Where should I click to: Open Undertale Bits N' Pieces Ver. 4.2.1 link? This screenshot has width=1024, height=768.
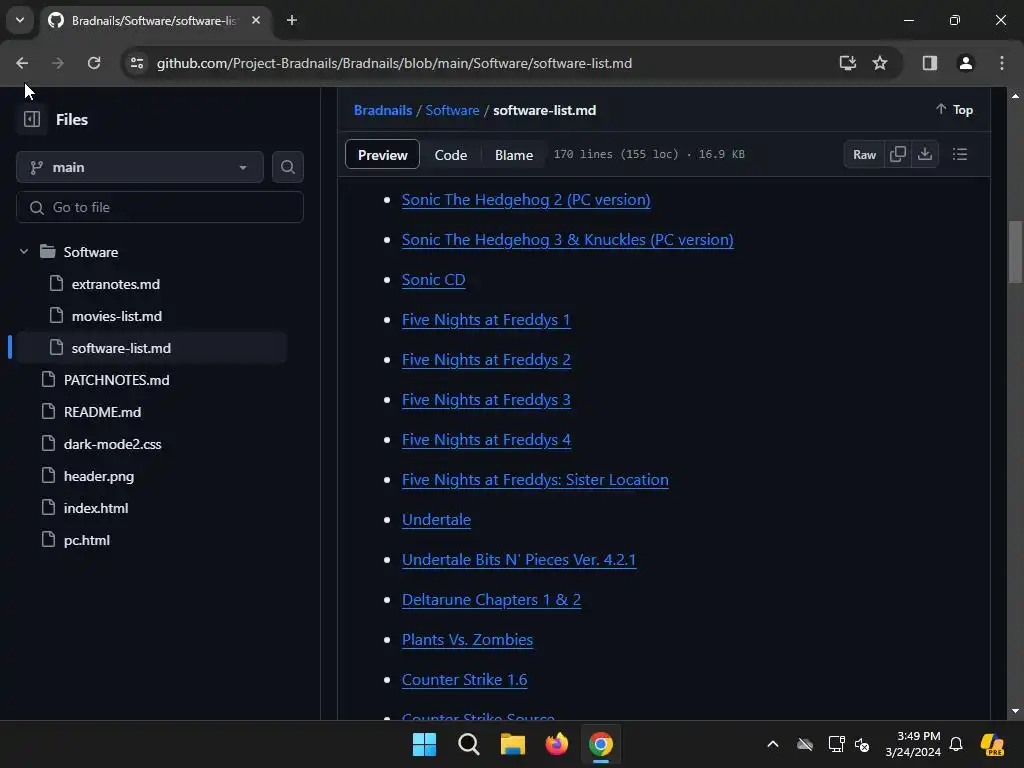coord(519,560)
